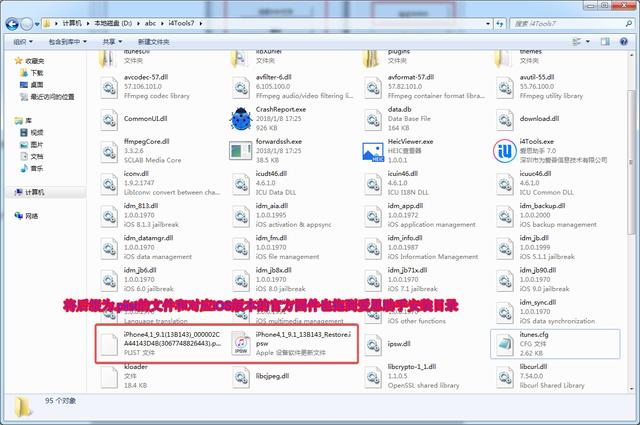This screenshot has height=425, width=640.
Task: Expand the arrow after i4Tools7 in breadcrumb
Action: coord(201,23)
